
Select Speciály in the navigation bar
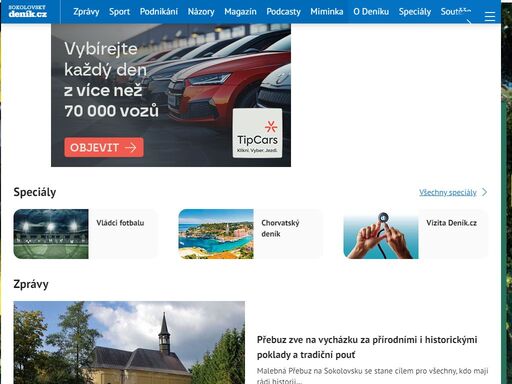click(x=415, y=12)
